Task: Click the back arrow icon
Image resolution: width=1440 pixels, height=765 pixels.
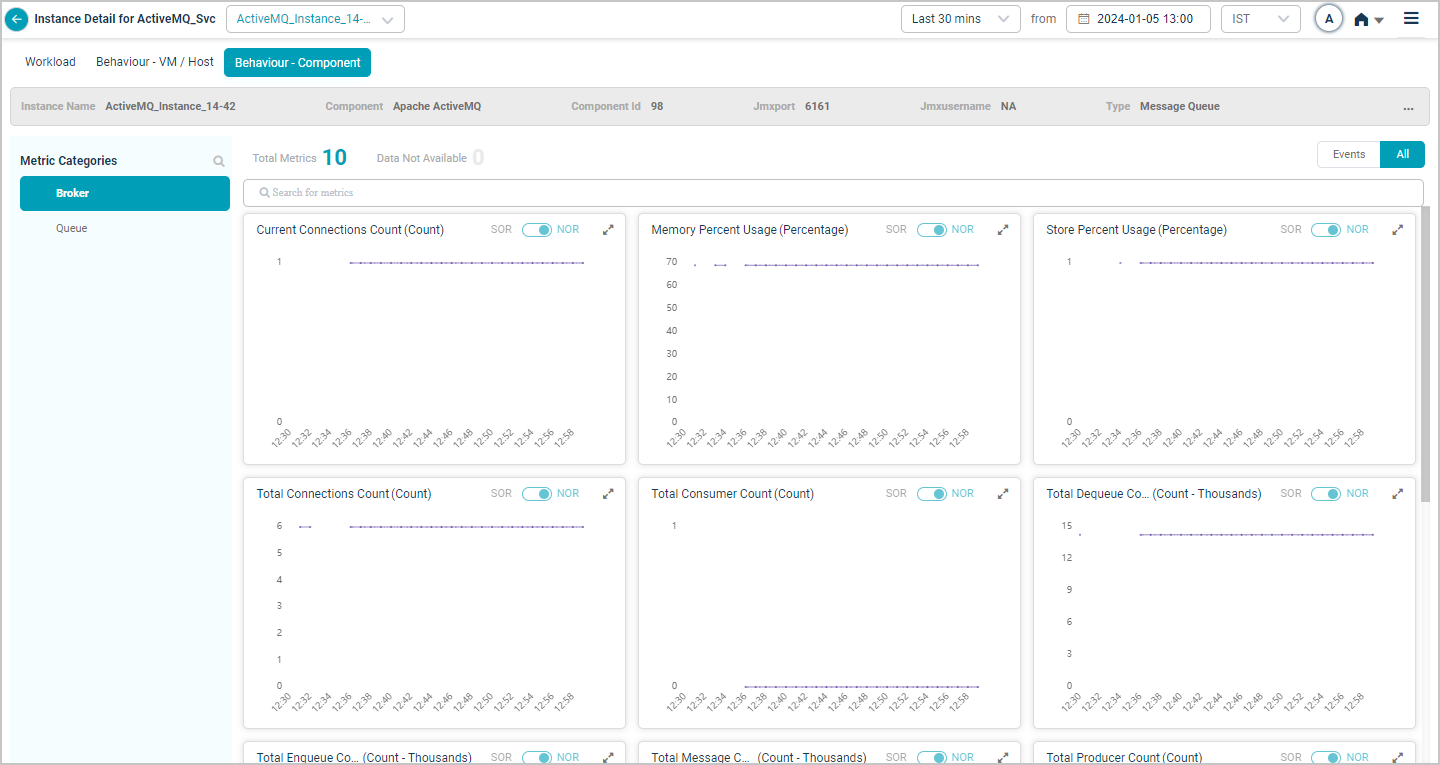Action: (17, 19)
